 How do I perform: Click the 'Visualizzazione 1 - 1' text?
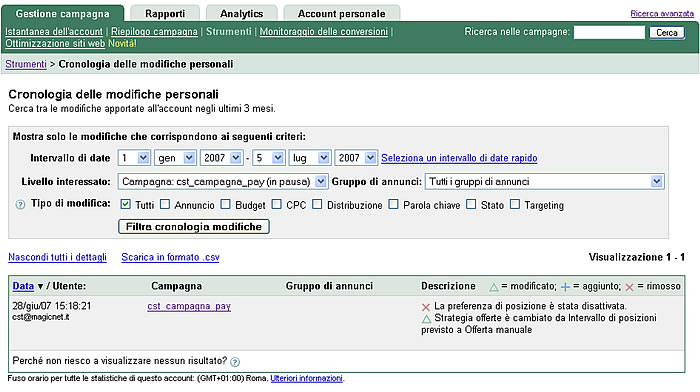[x=637, y=257]
